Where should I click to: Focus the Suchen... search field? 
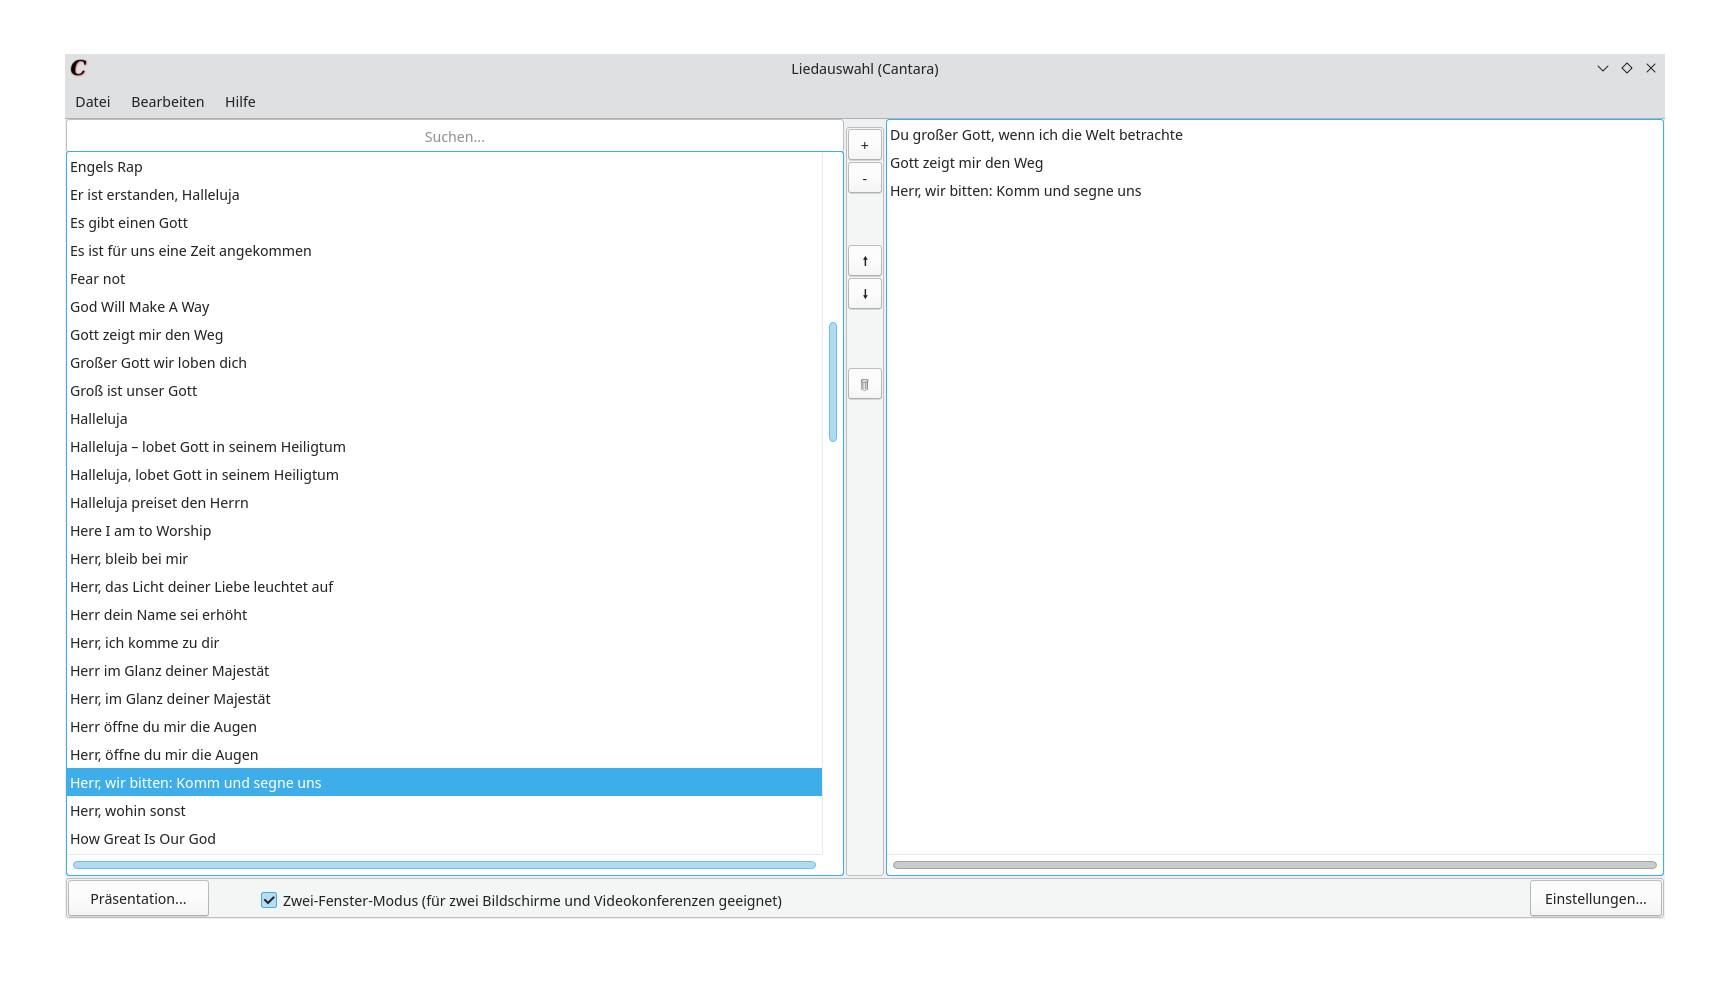(455, 136)
